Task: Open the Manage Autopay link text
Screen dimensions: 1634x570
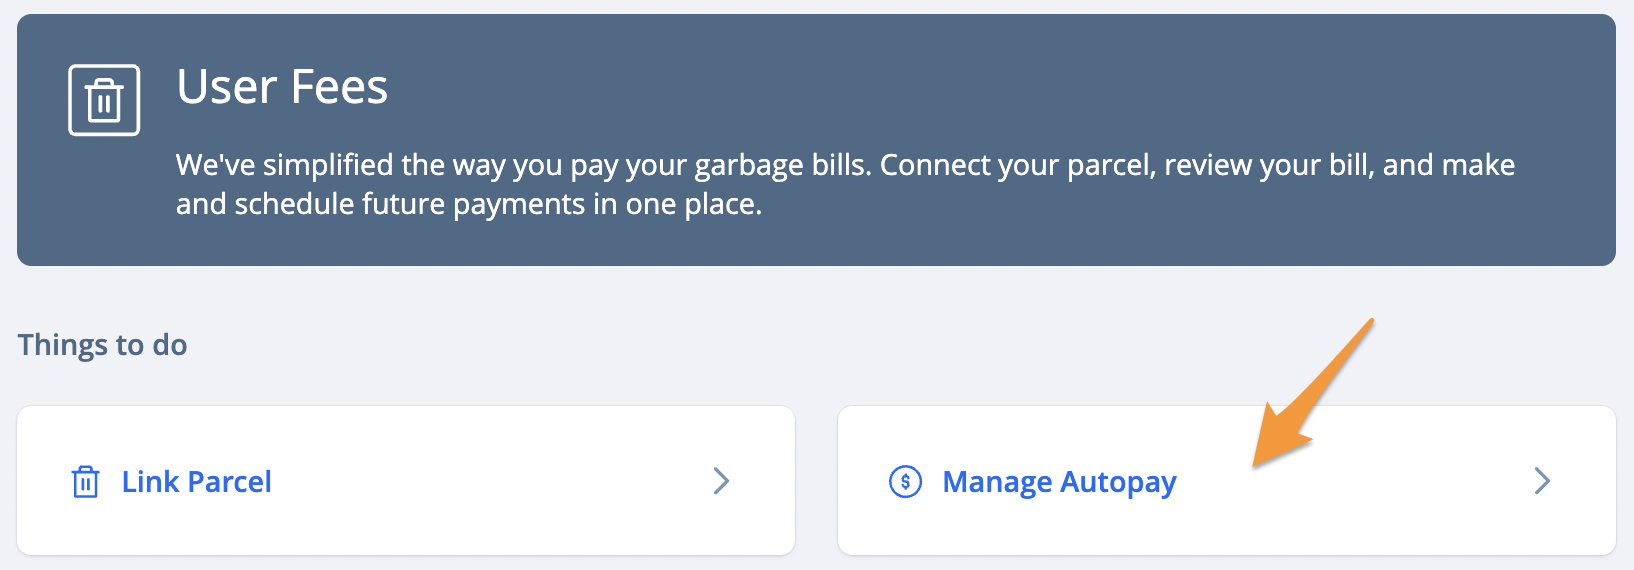Action: (x=1059, y=483)
